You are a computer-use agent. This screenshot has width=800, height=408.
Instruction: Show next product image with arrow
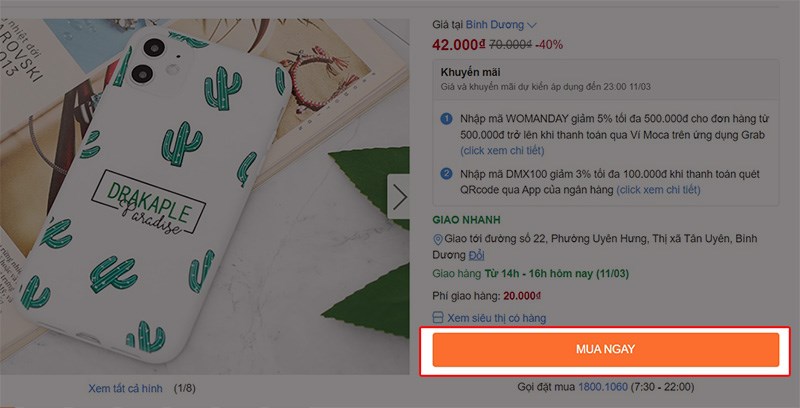(399, 197)
